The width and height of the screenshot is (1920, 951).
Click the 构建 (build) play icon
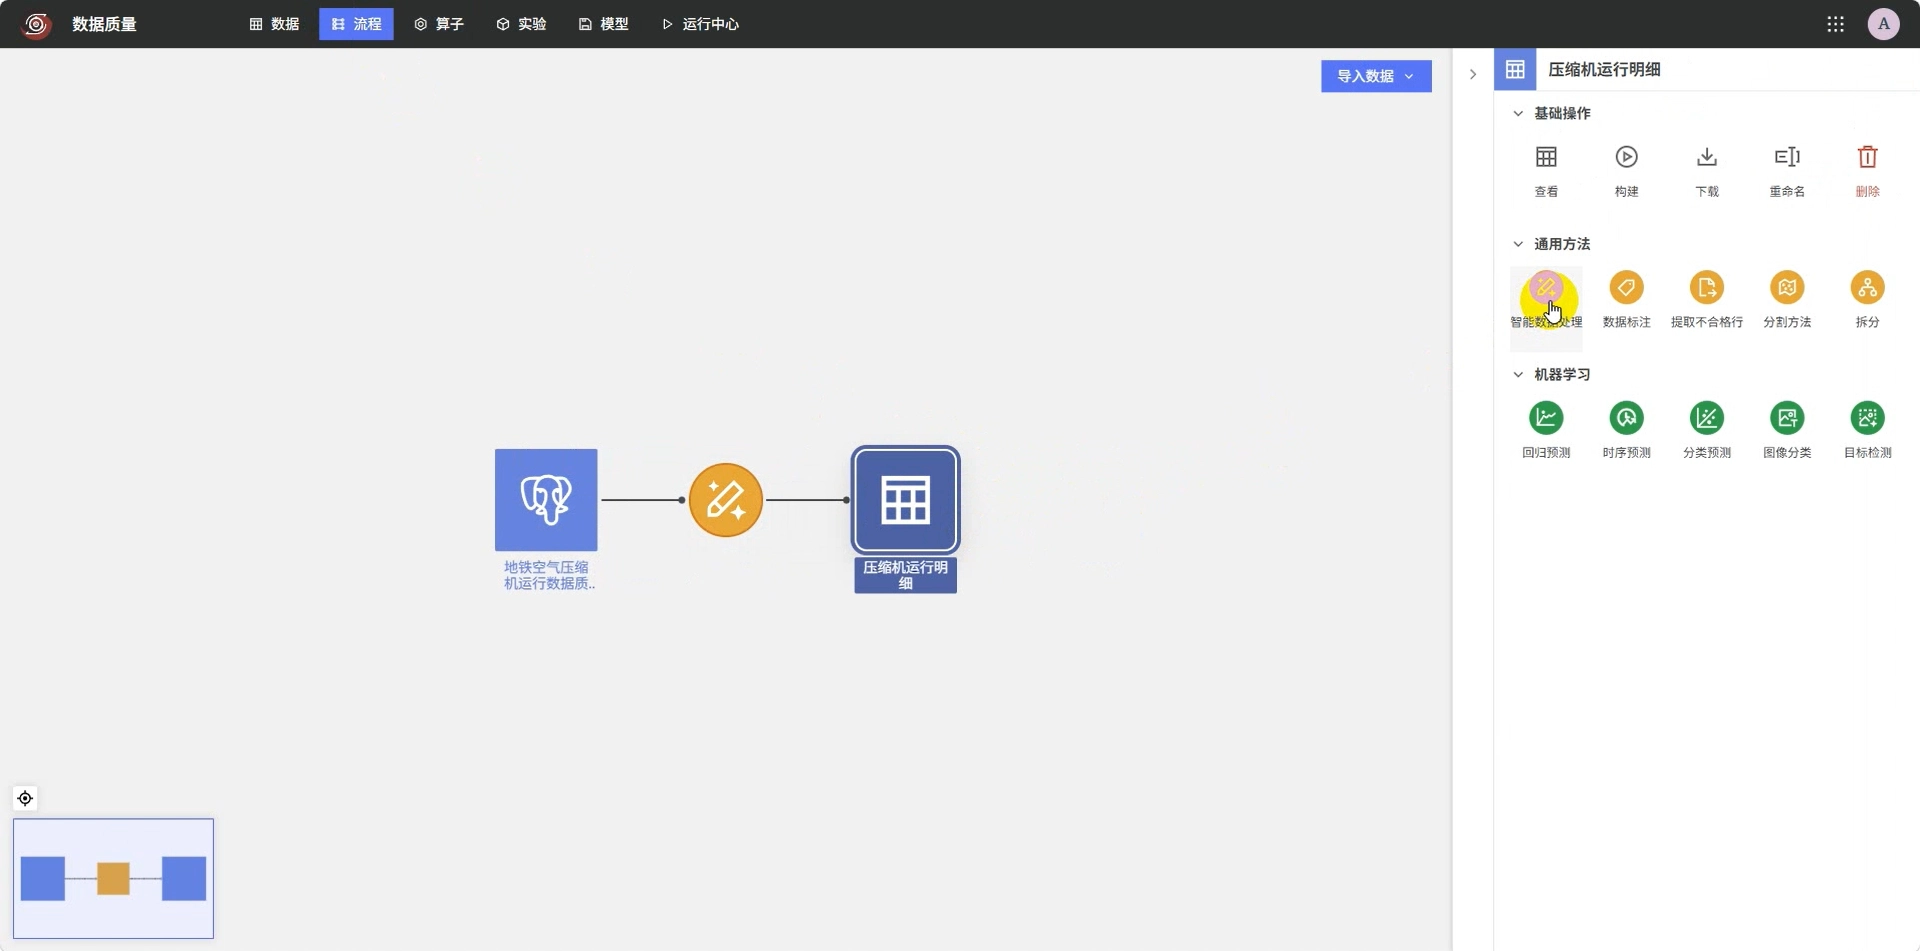(1626, 157)
